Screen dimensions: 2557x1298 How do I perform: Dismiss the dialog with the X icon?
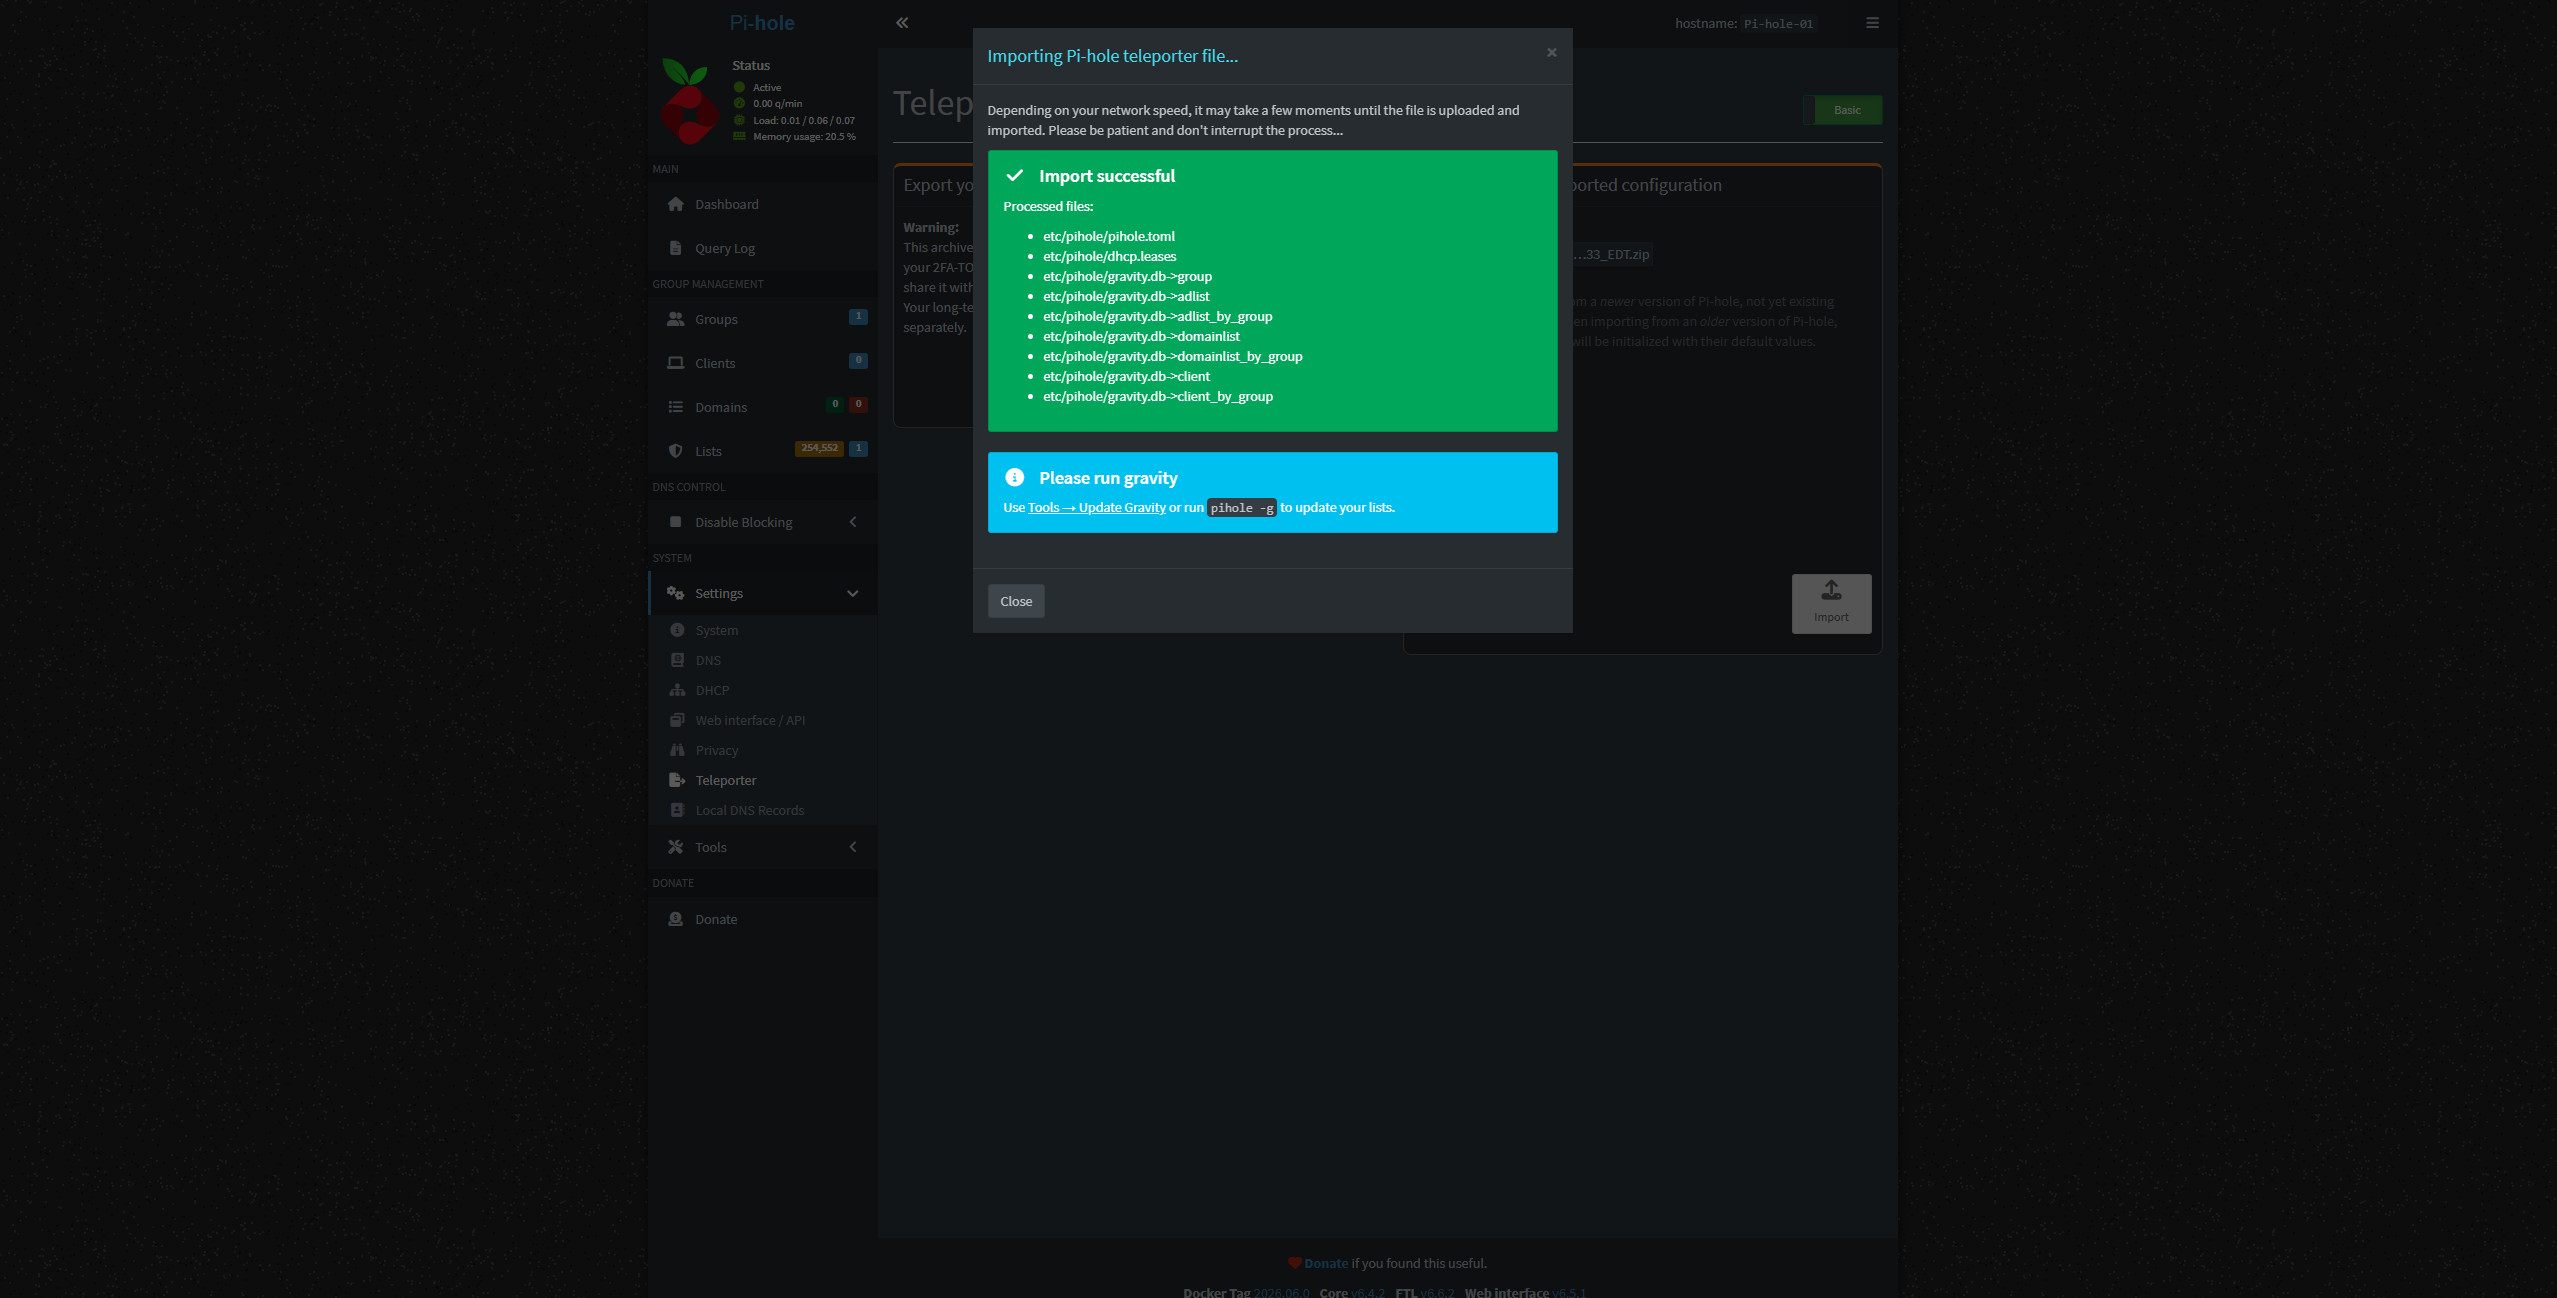pos(1552,52)
